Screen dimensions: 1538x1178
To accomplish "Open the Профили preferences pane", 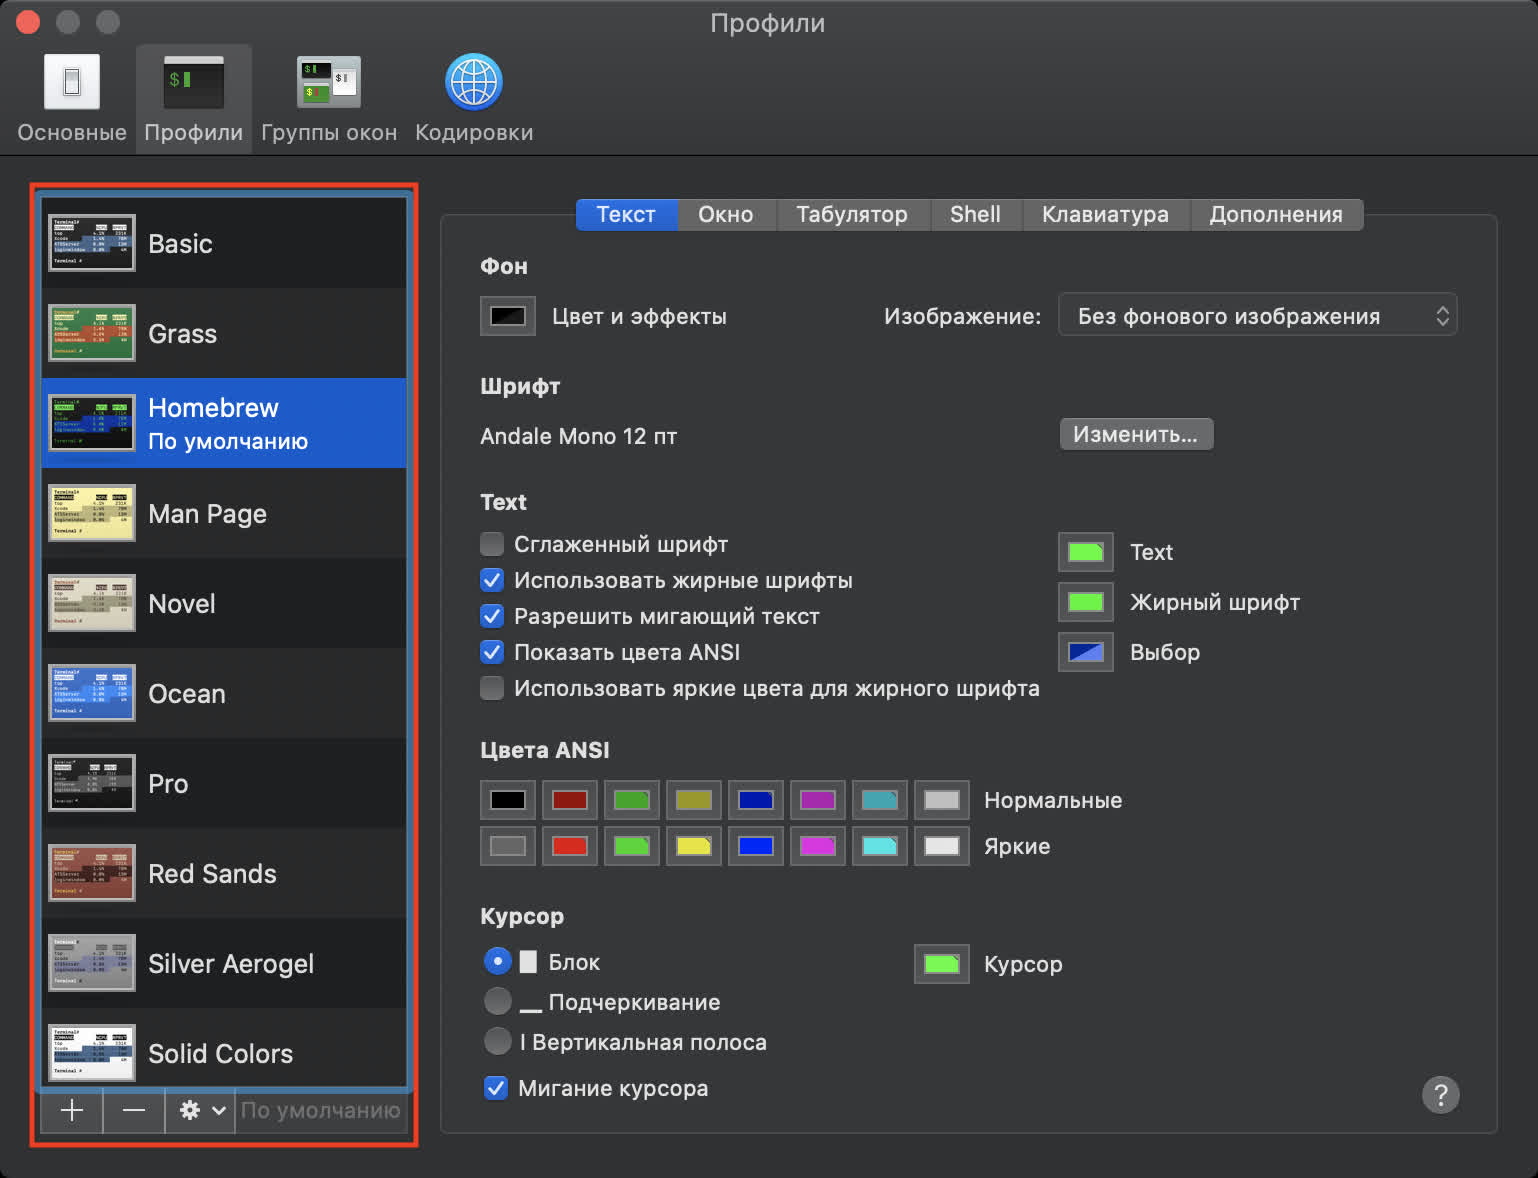I will tap(194, 98).
